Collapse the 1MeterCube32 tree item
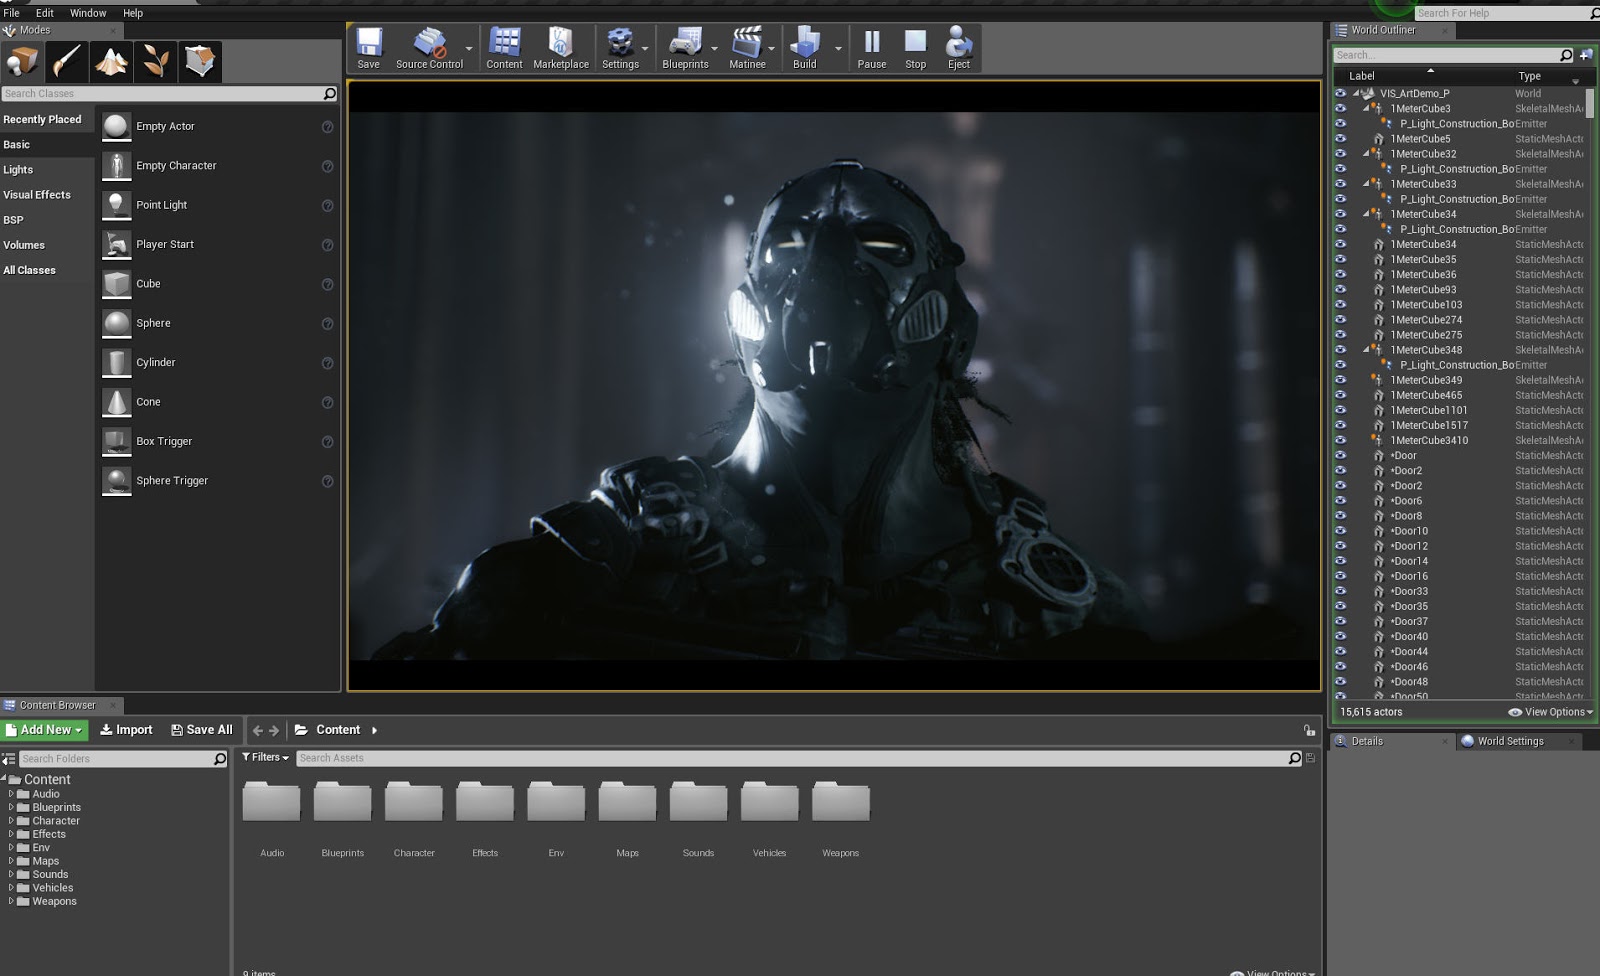 [1366, 154]
